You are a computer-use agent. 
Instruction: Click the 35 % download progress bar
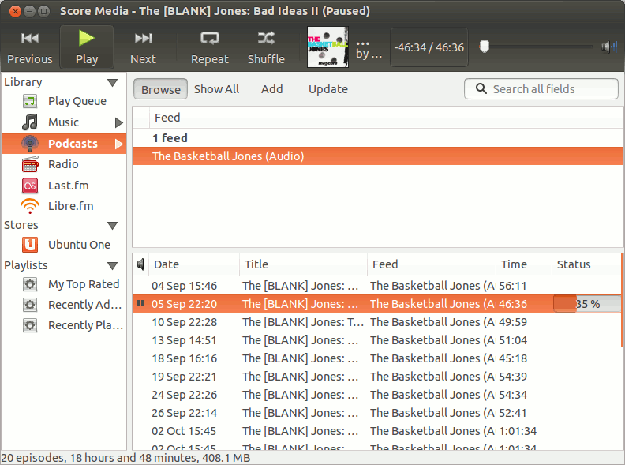[x=587, y=304]
